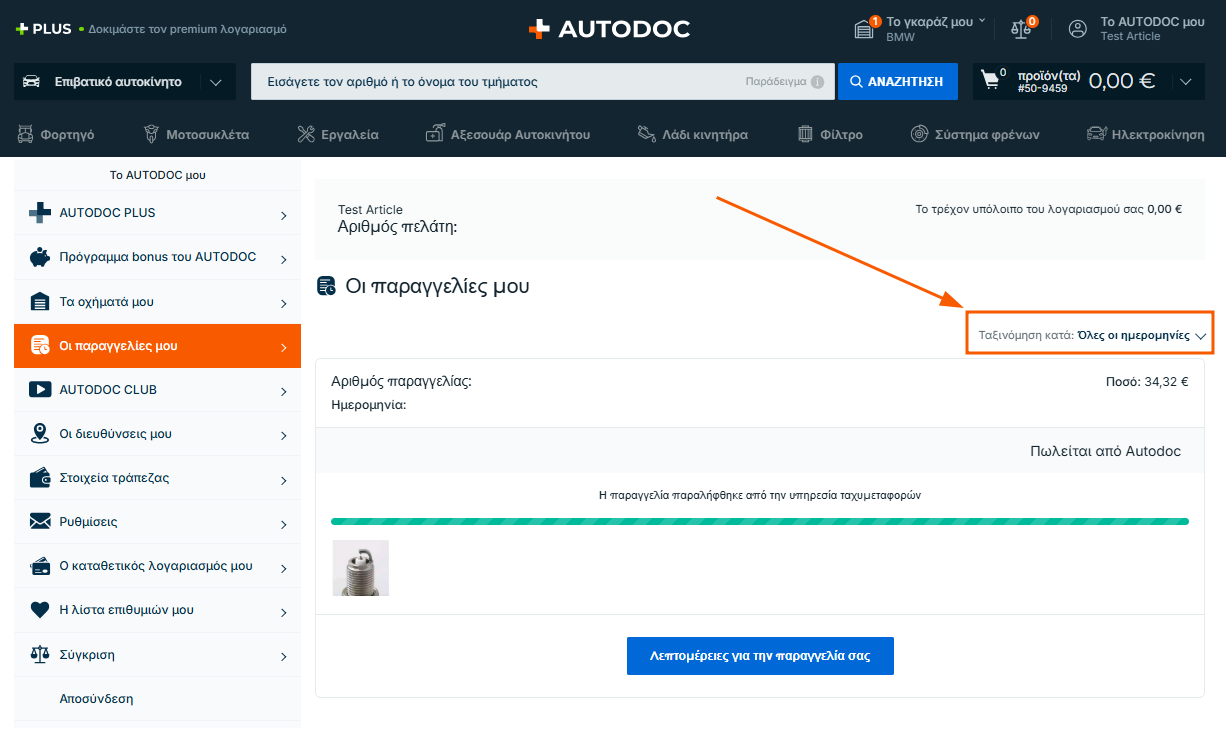Click Λεπτομέρειες για την παραγγελία σας button
The width and height of the screenshot is (1226, 754).
760,656
